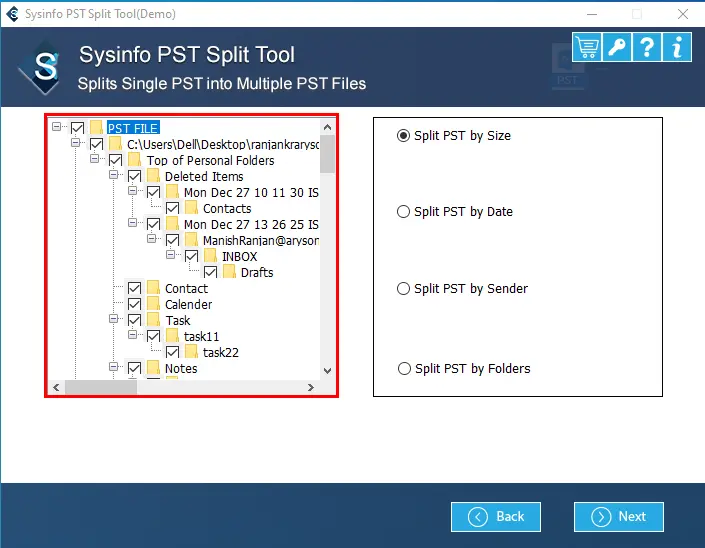Click tree scroll up arrow
Image resolution: width=705 pixels, height=548 pixels.
click(x=327, y=127)
